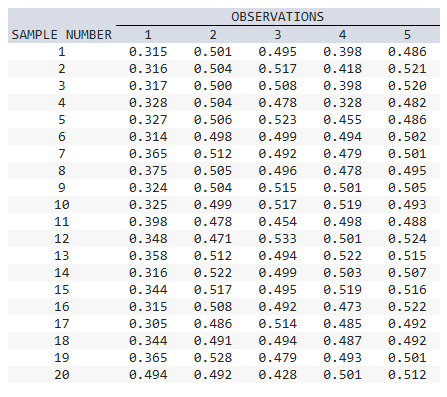Select observation column header 5

point(407,35)
